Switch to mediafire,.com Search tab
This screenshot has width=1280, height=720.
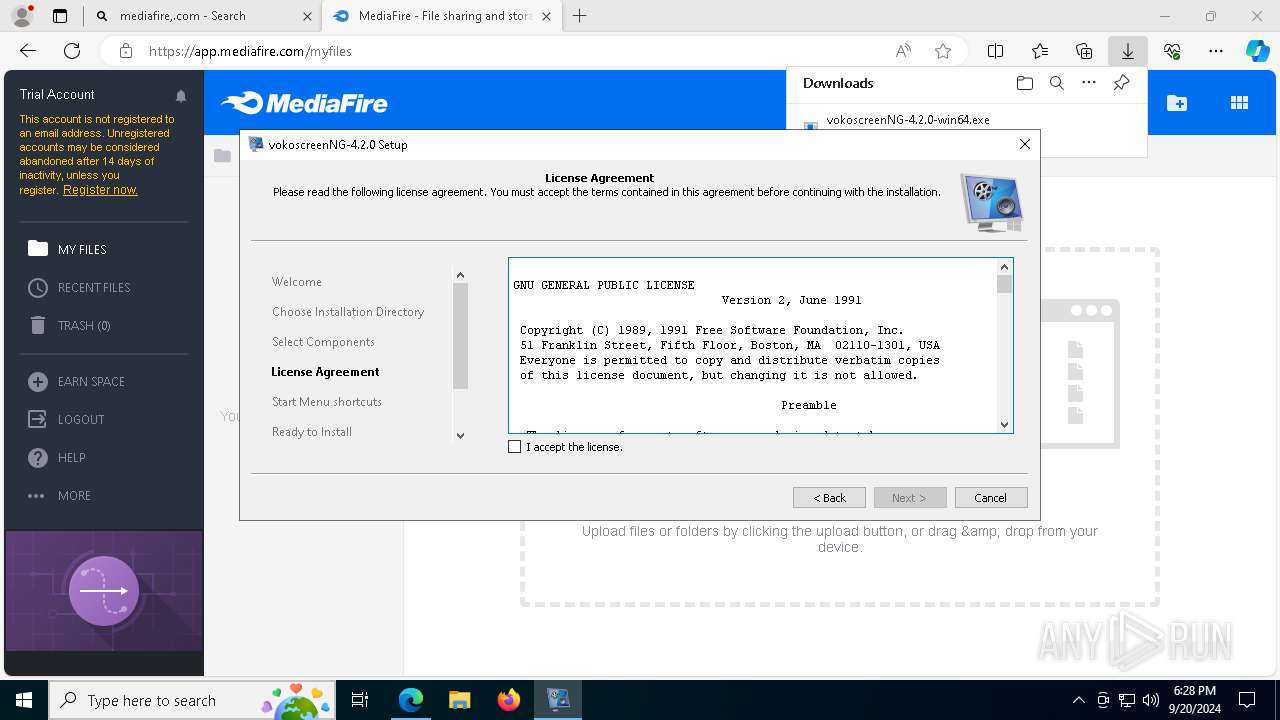[203, 16]
